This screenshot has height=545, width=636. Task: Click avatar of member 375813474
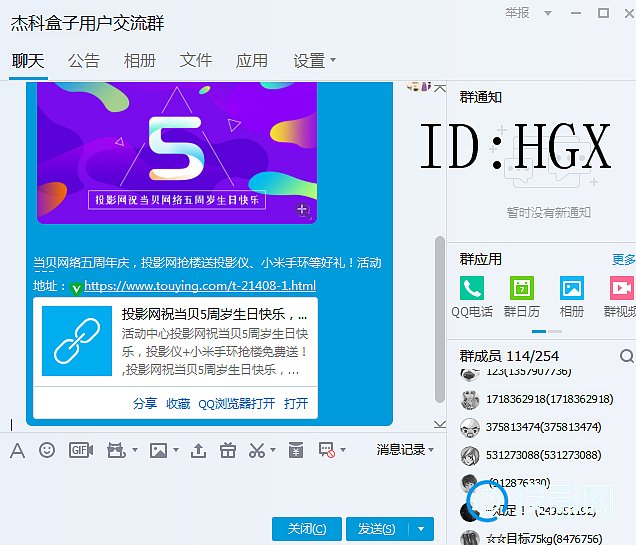470,427
